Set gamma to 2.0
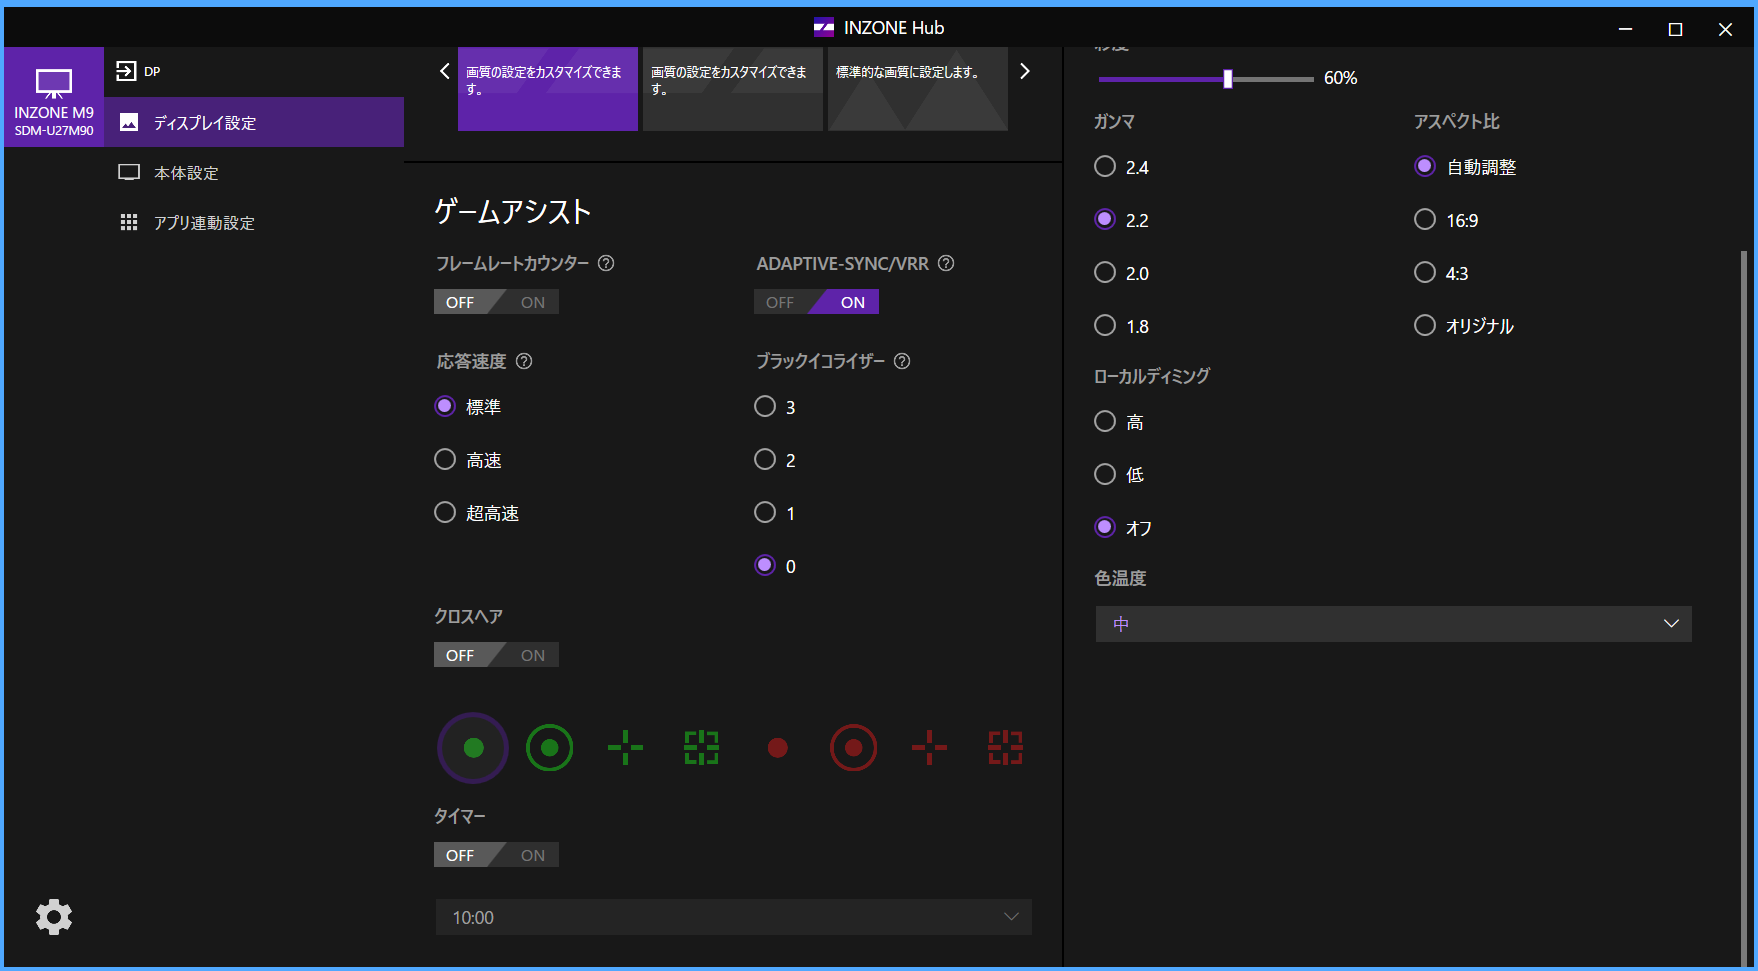 click(1105, 272)
